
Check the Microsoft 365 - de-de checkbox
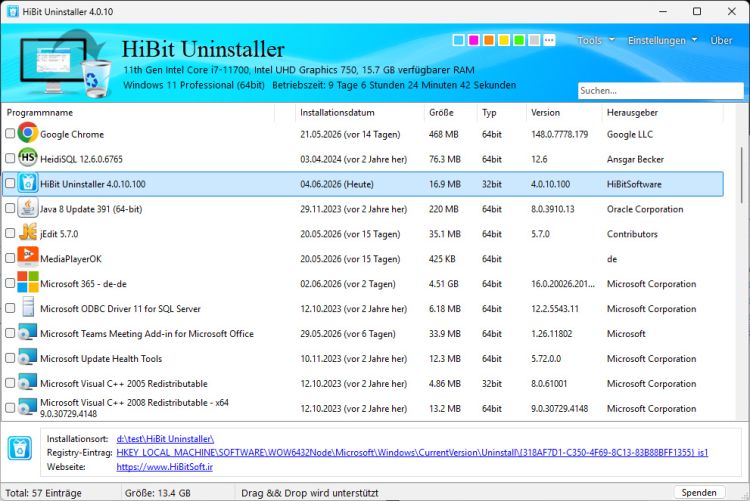[10, 283]
